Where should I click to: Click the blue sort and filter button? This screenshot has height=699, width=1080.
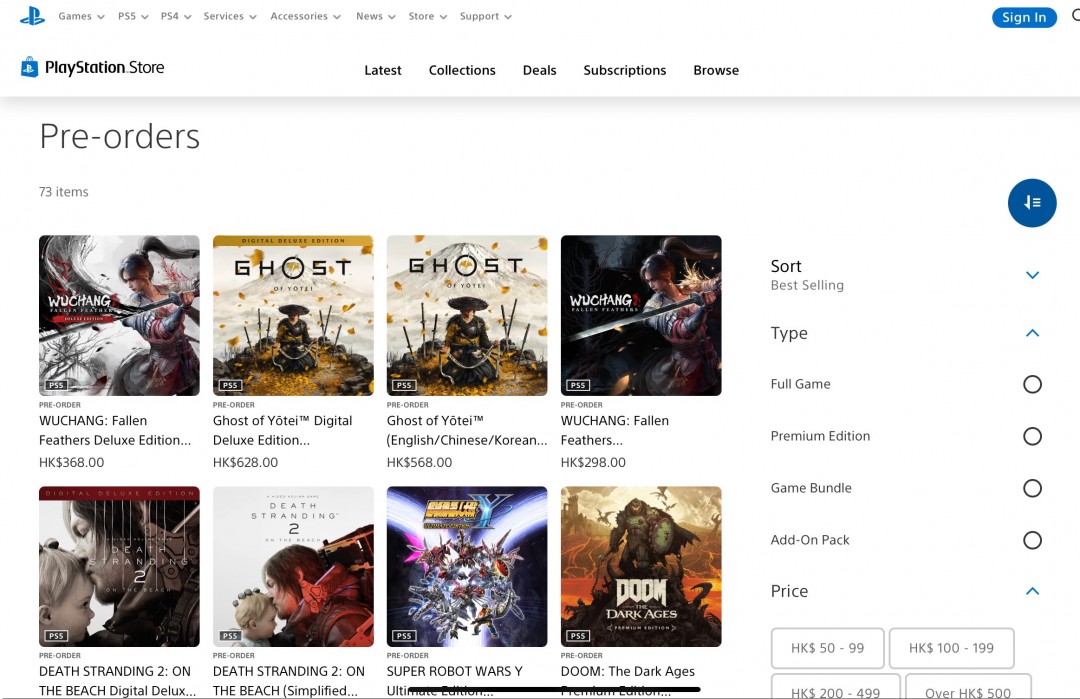pos(1032,203)
